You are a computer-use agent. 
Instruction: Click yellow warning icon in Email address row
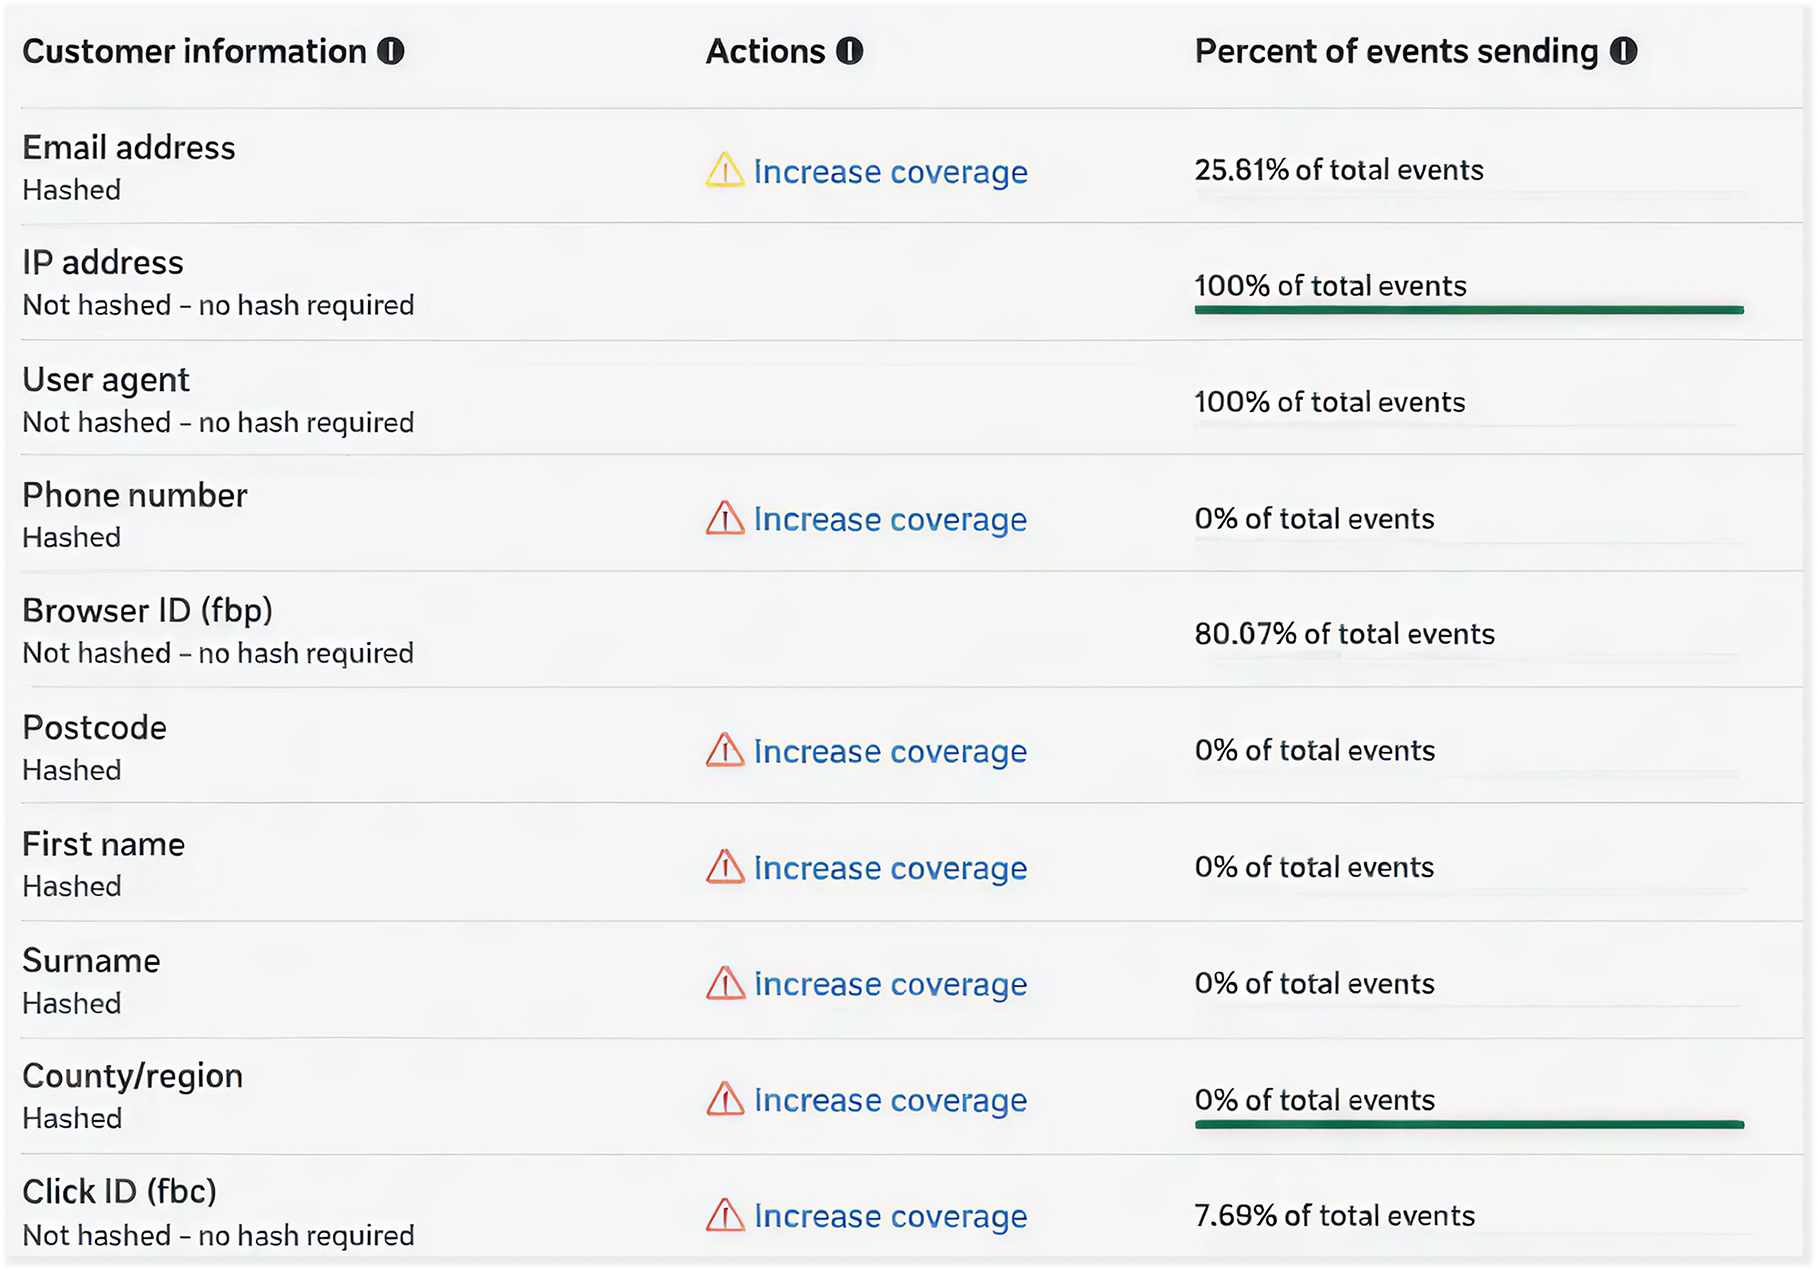(725, 171)
